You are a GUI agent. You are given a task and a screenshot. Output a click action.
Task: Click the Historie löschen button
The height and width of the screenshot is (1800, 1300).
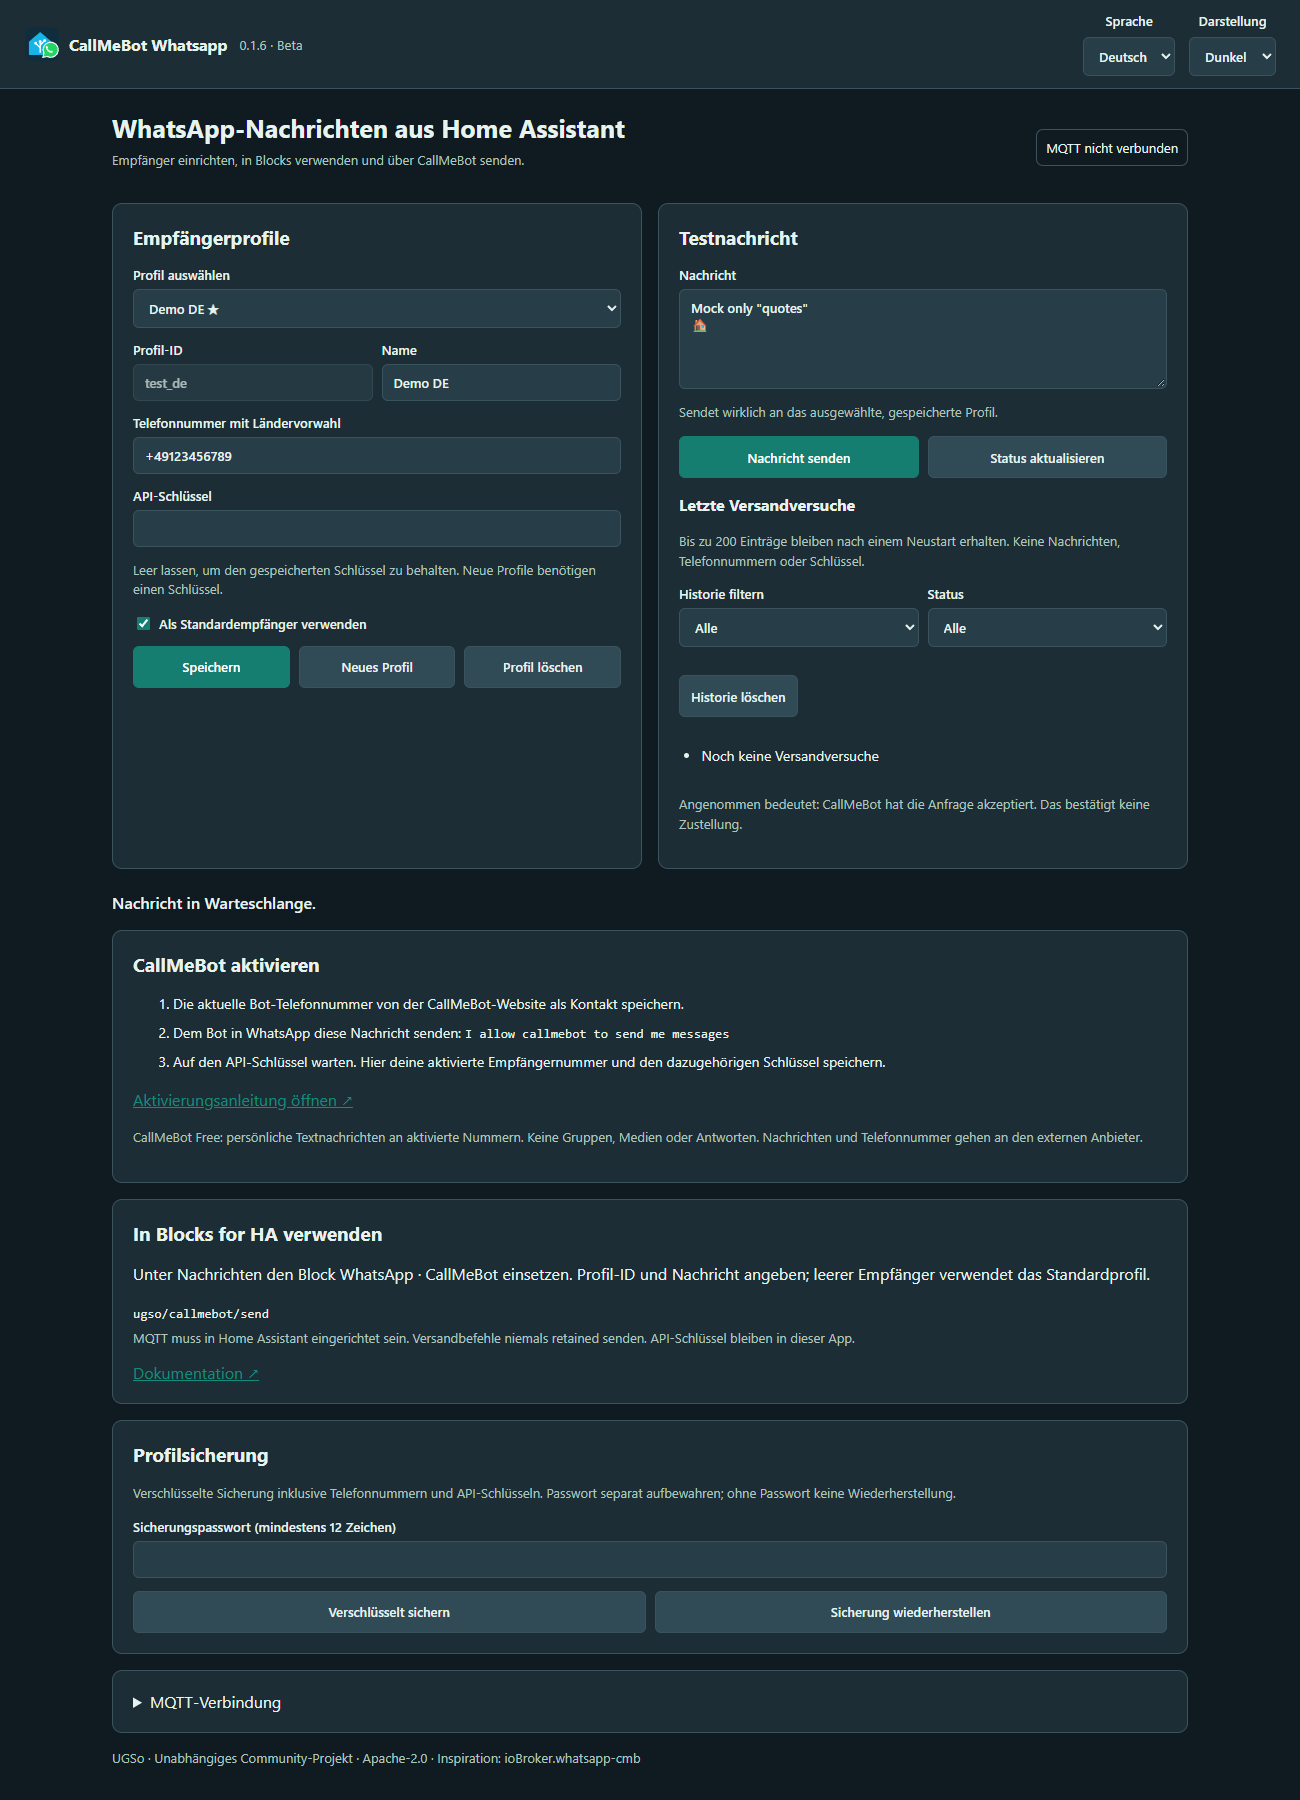tap(738, 697)
